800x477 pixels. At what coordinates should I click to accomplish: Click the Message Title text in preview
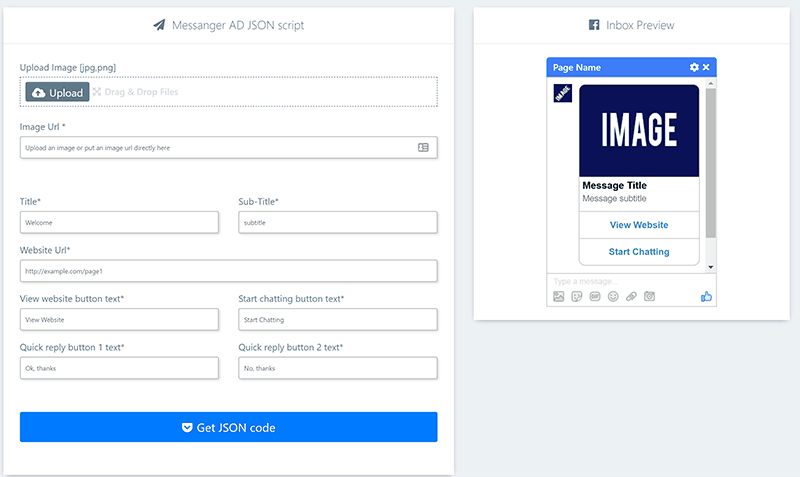click(x=614, y=186)
